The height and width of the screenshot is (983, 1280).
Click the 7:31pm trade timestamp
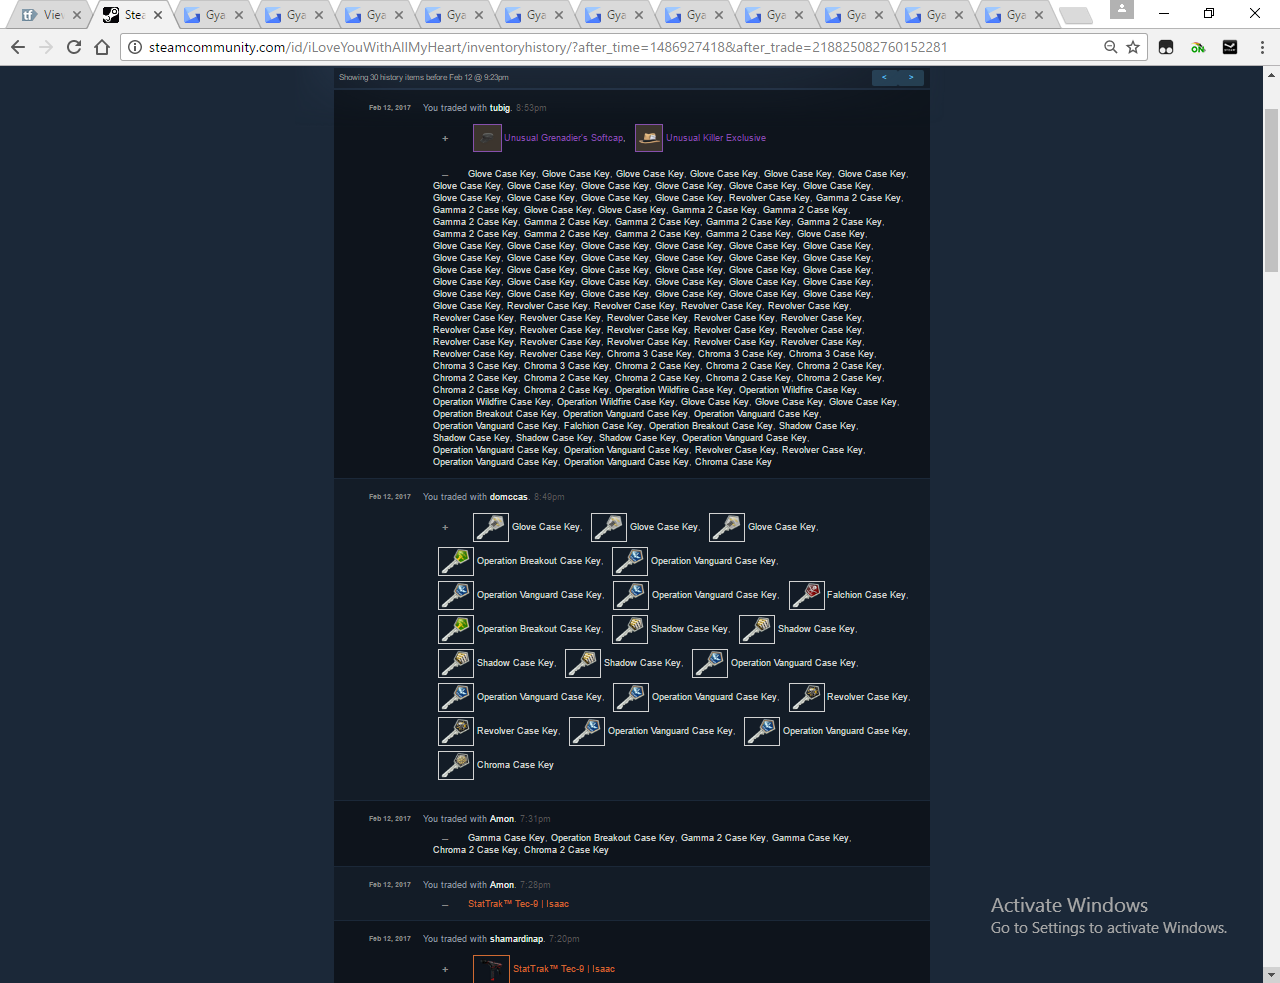pos(535,819)
